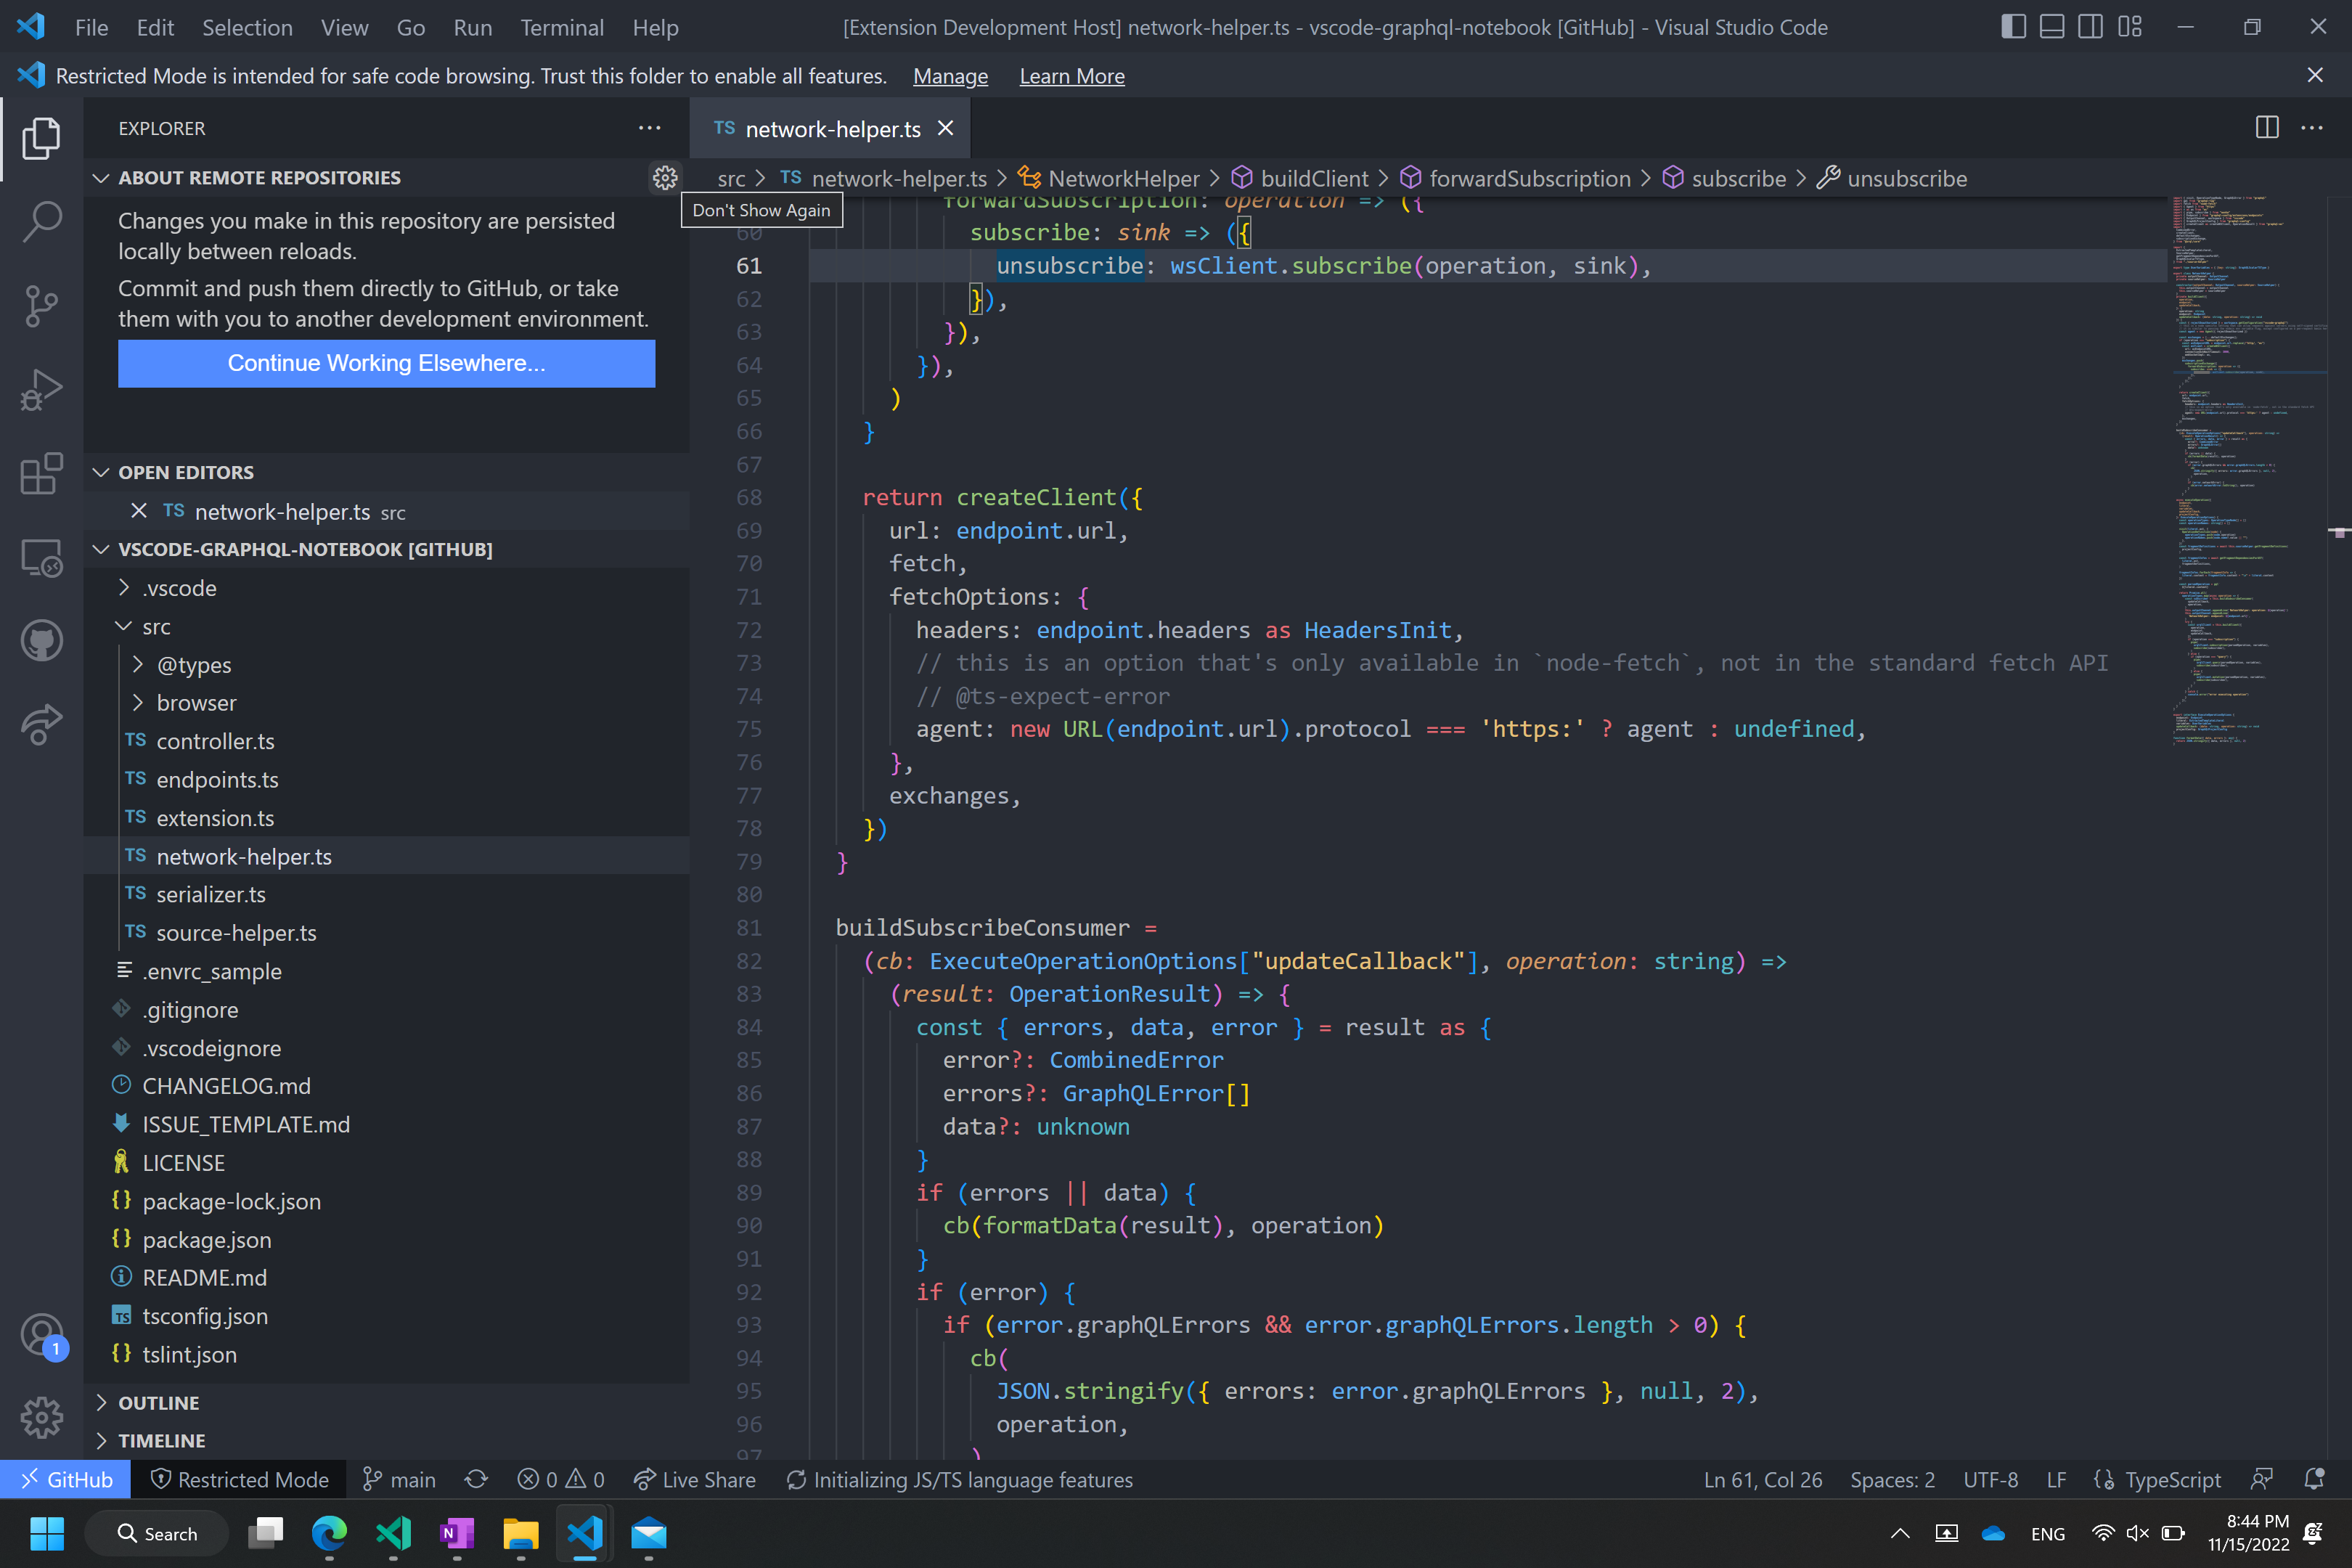
Task: Open controller.ts in file tree
Action: click(215, 741)
